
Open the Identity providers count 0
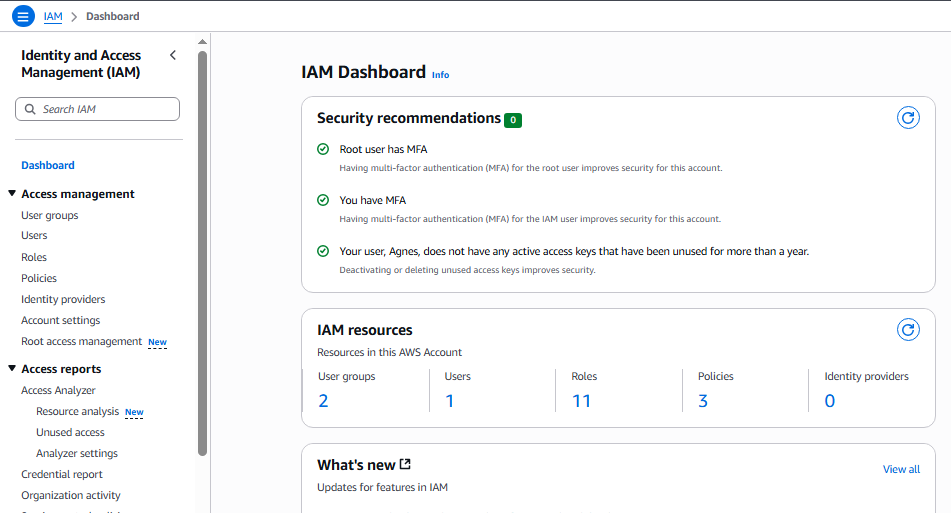pos(830,401)
